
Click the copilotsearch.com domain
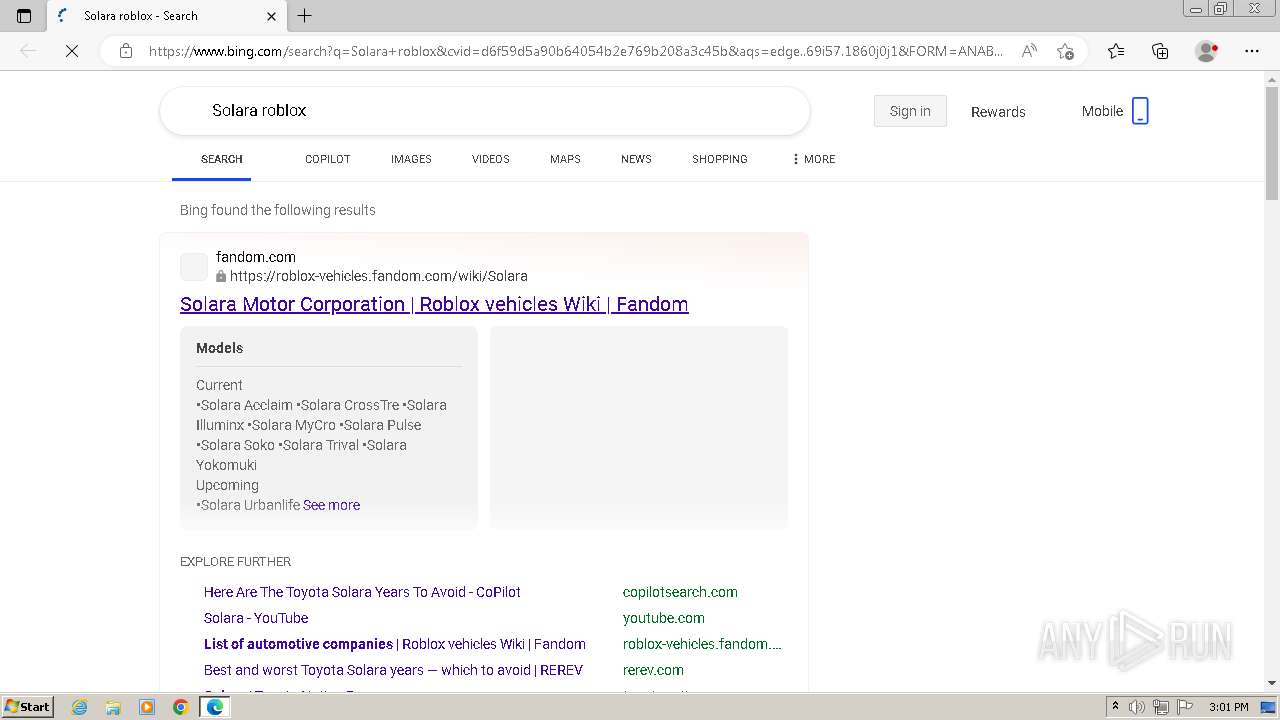click(680, 592)
